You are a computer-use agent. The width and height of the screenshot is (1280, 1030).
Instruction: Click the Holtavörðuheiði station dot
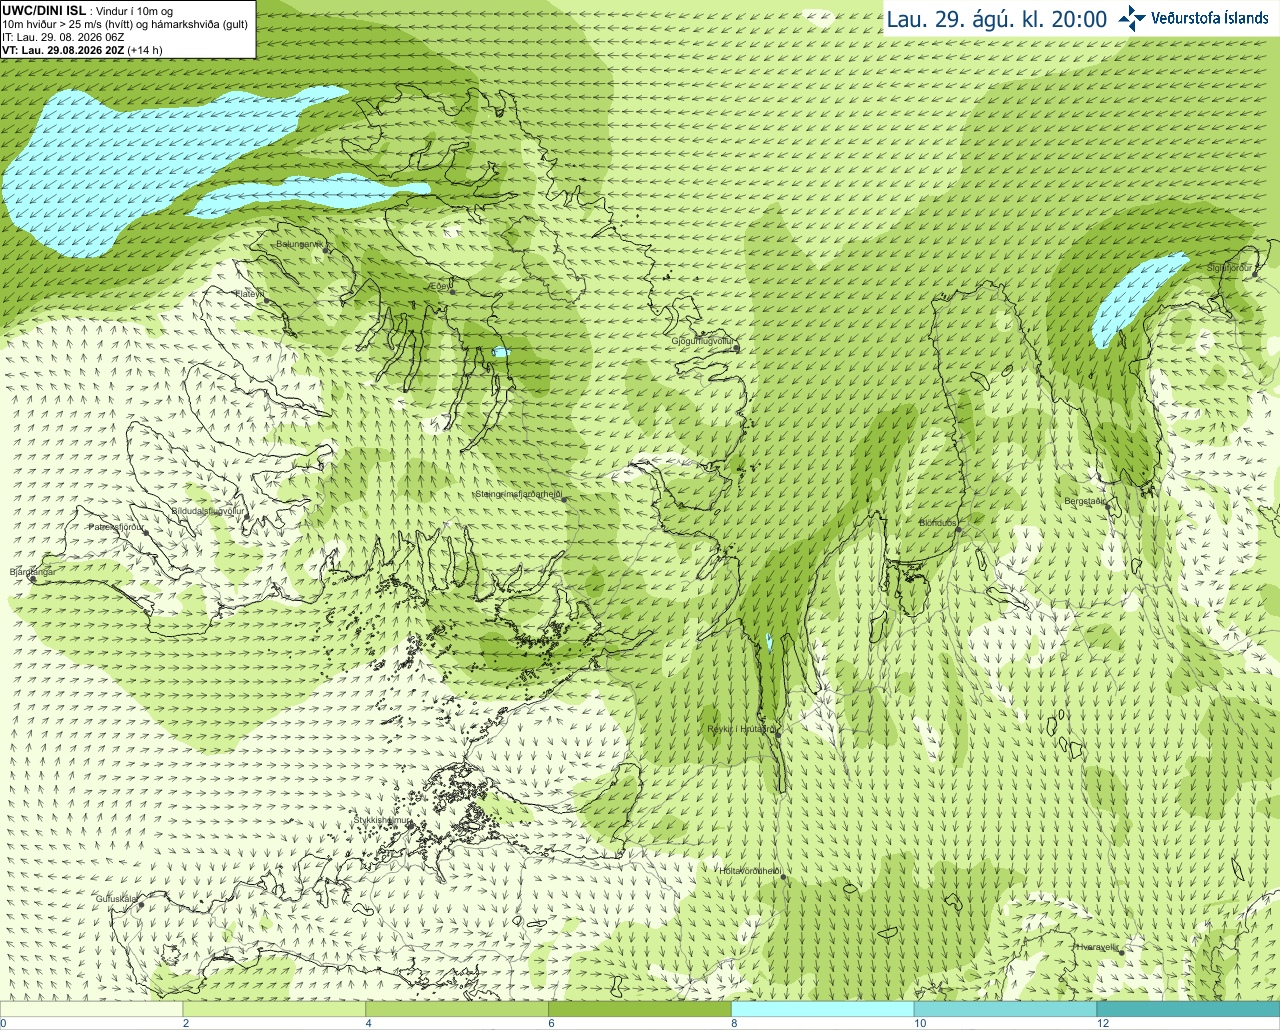[783, 877]
